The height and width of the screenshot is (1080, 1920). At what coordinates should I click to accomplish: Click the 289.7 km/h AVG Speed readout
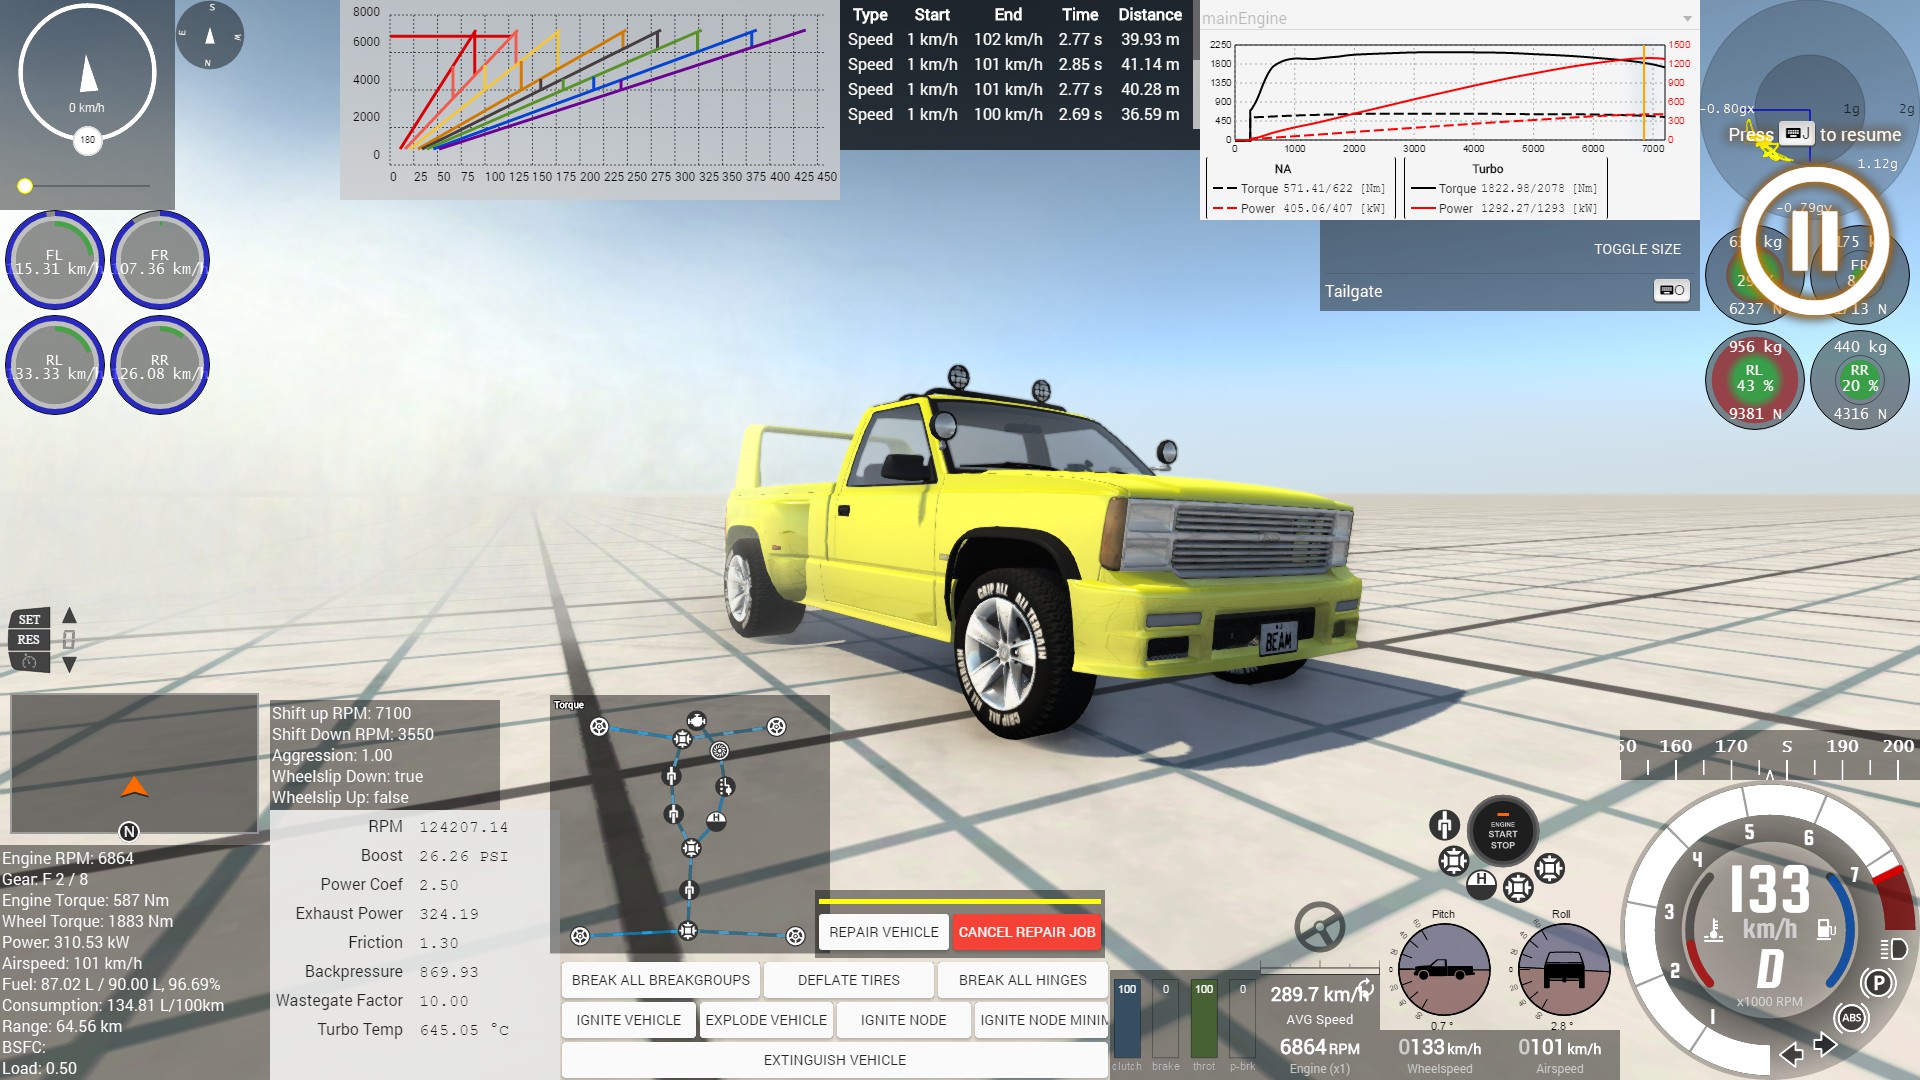[1319, 994]
